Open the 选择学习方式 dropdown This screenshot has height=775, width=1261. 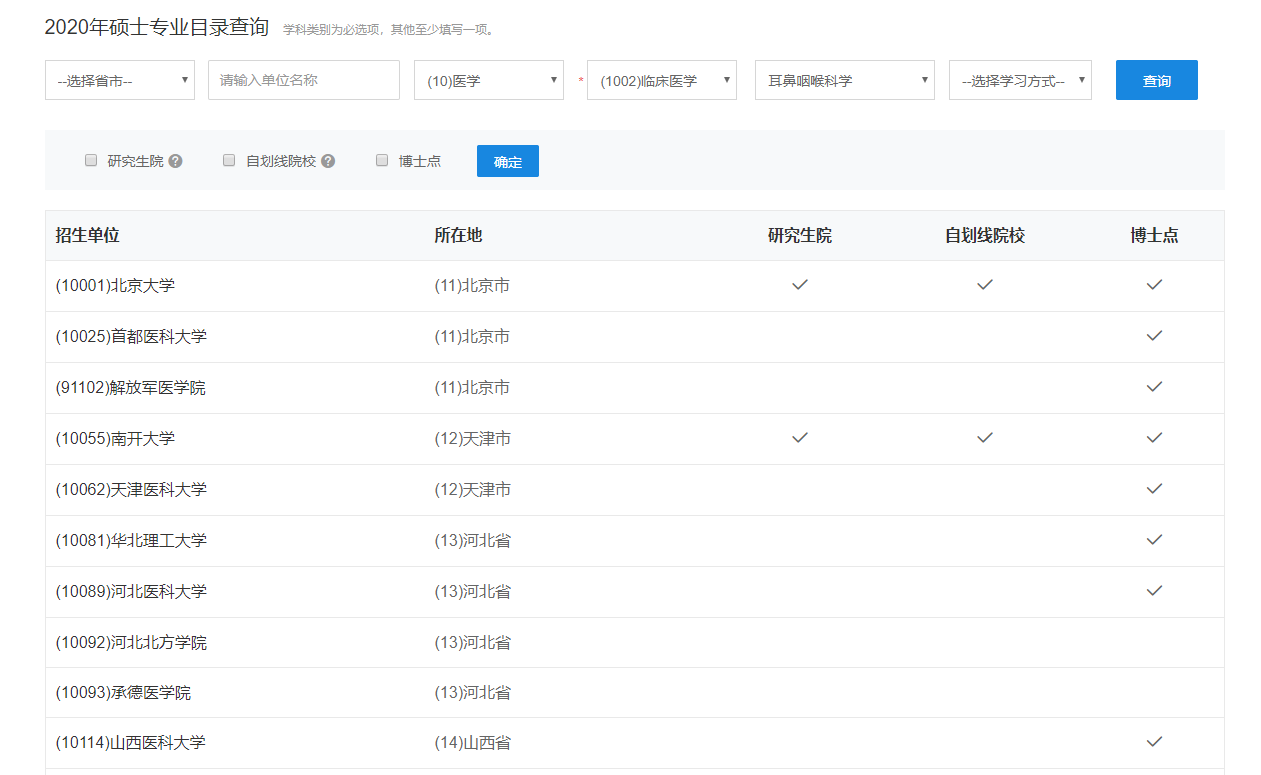click(1020, 80)
